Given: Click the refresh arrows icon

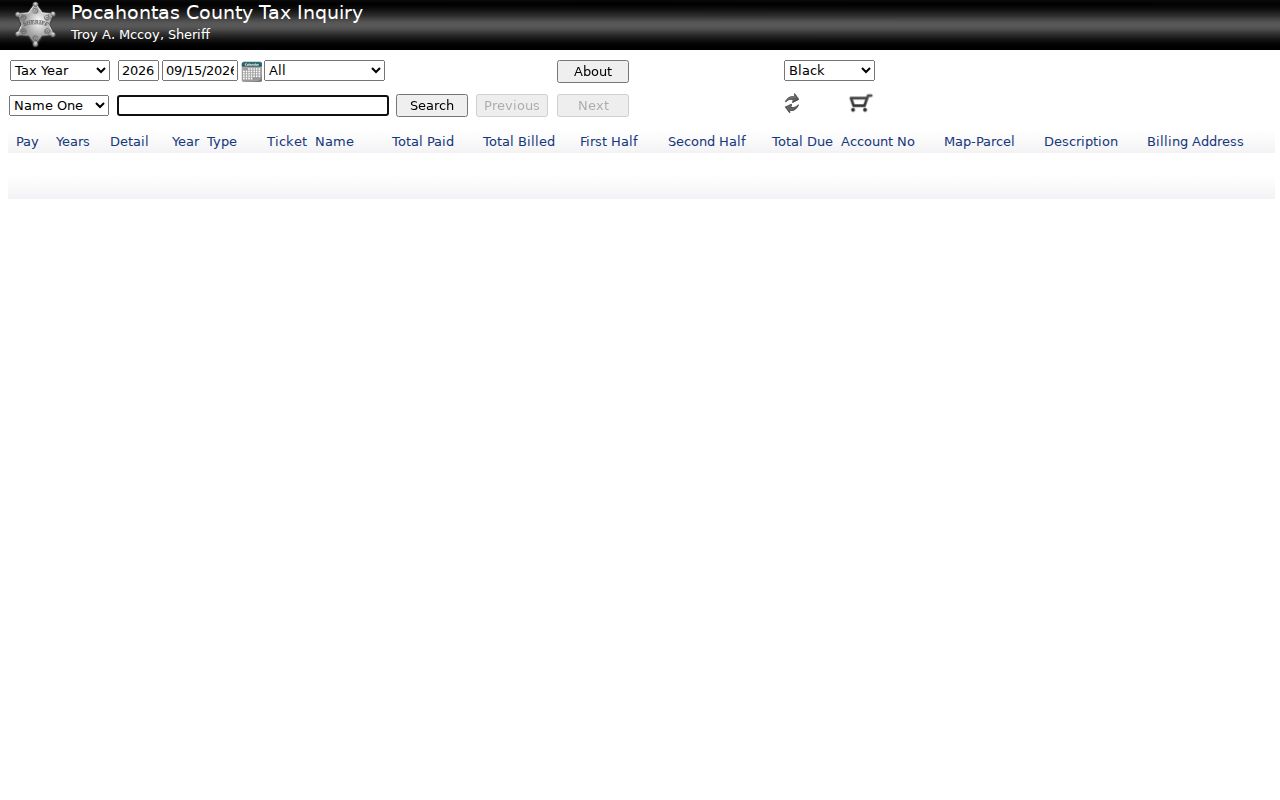Looking at the screenshot, I should [792, 103].
